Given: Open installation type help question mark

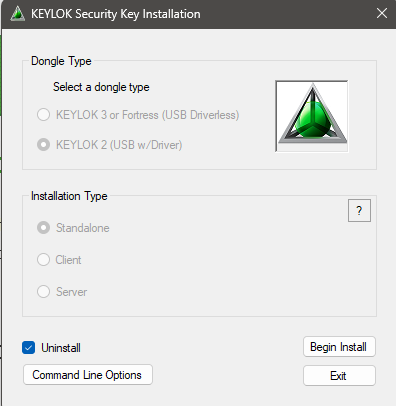Looking at the screenshot, I should [359, 210].
